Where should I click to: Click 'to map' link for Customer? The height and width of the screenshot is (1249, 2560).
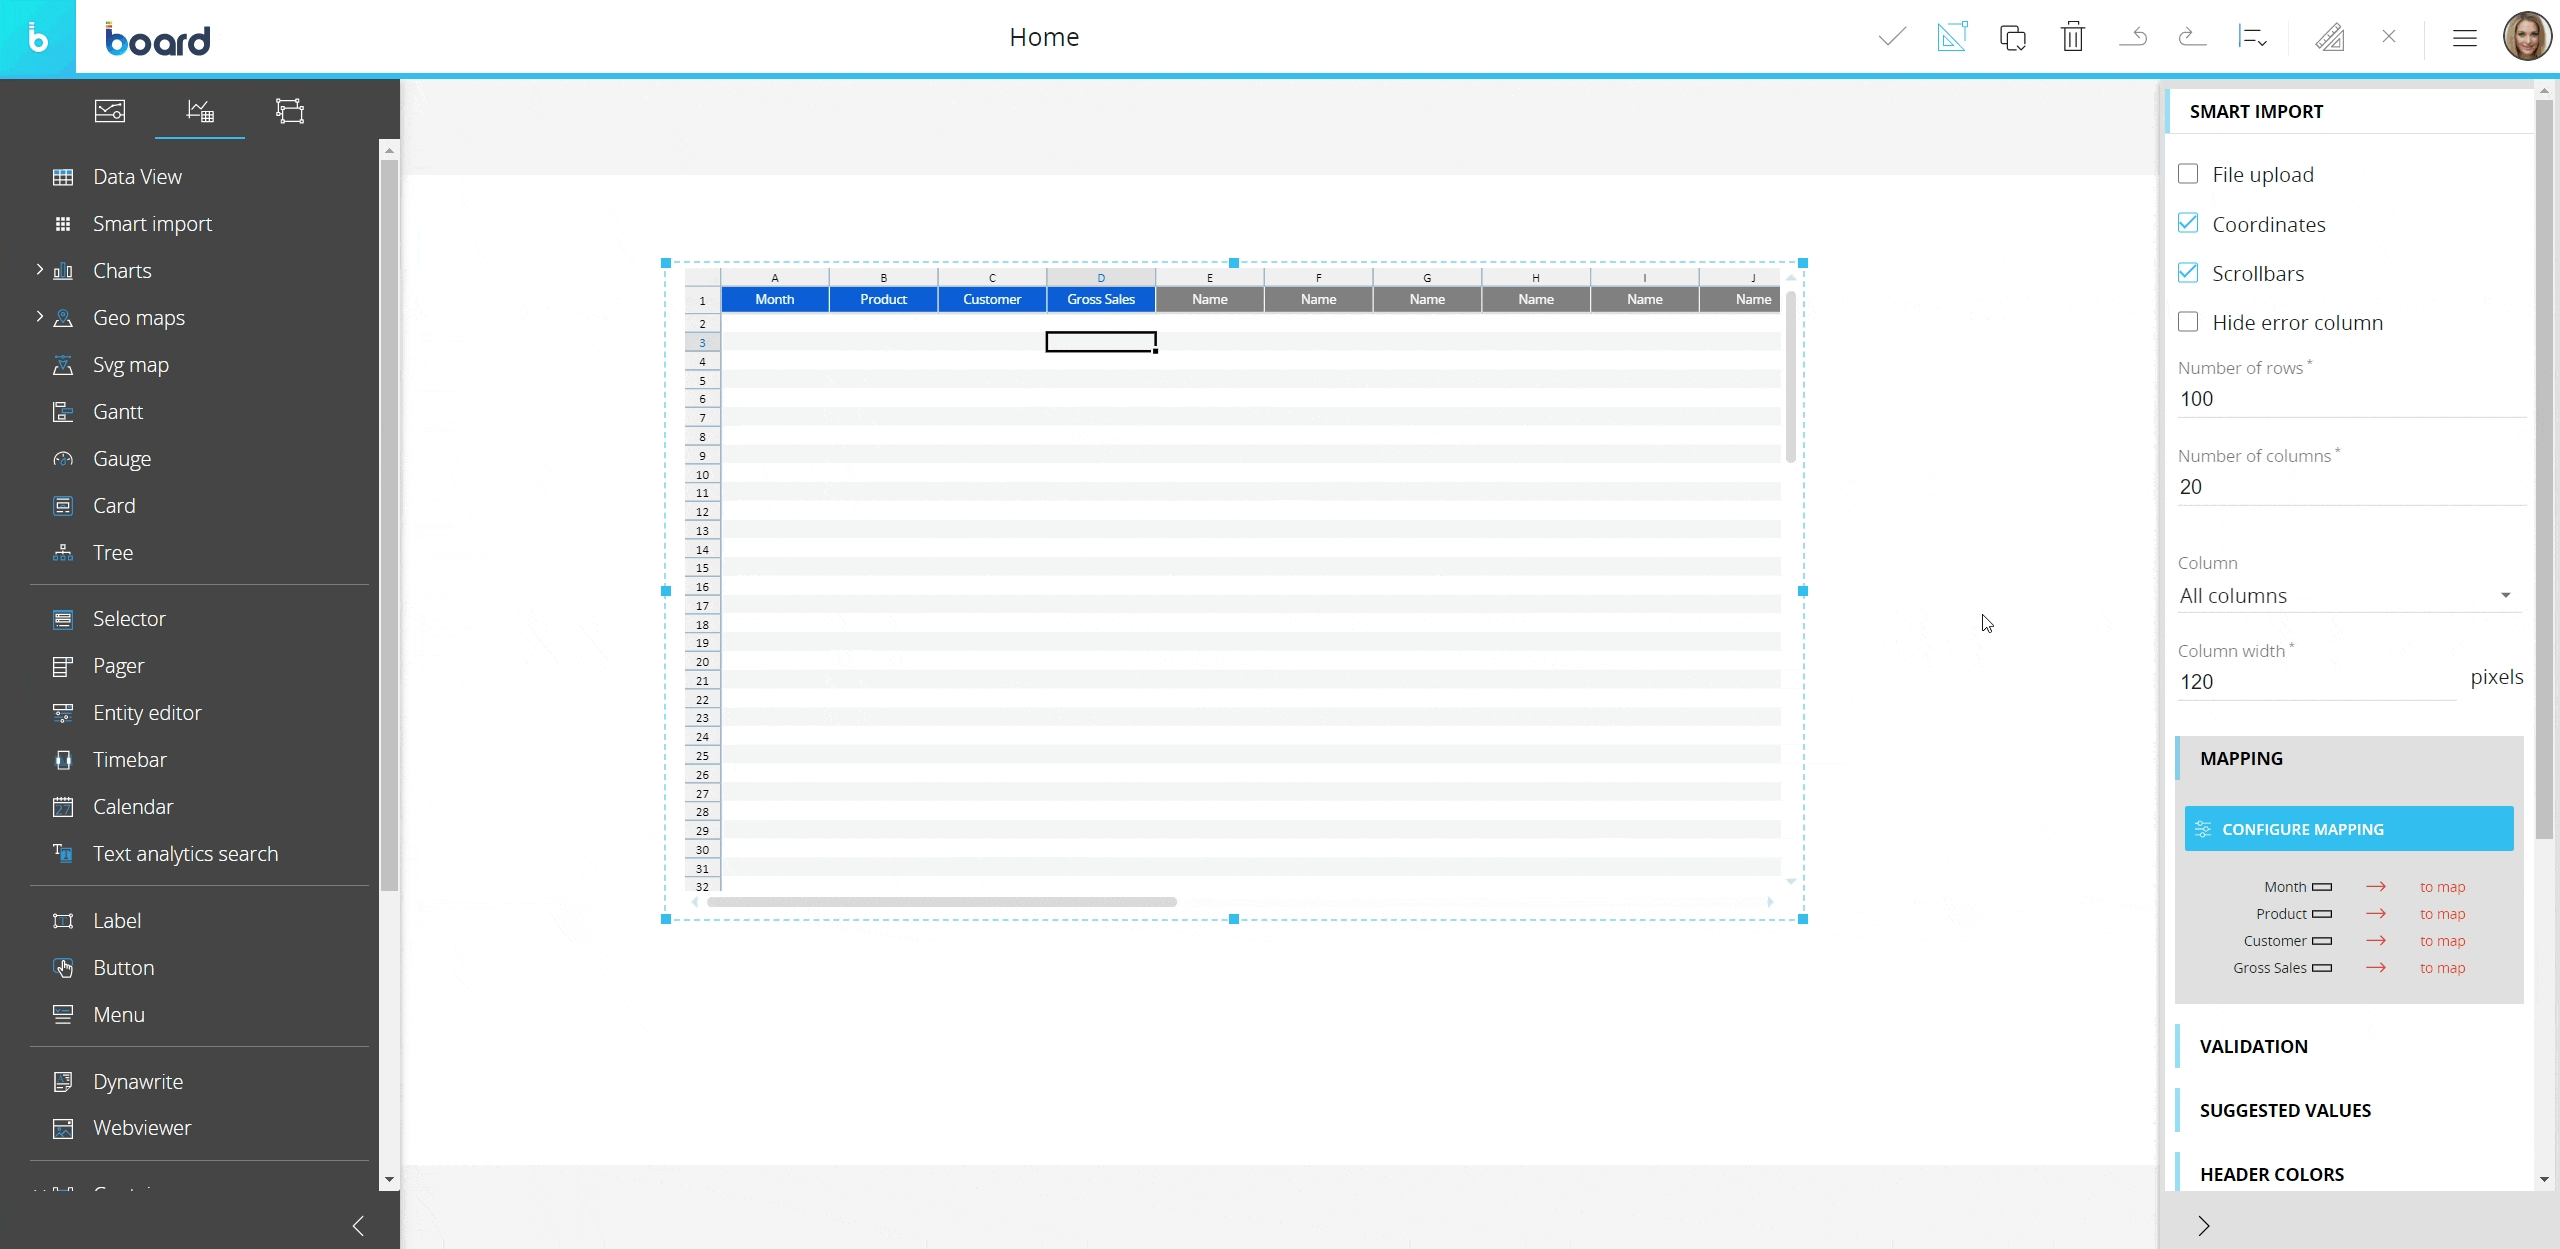(x=2442, y=941)
